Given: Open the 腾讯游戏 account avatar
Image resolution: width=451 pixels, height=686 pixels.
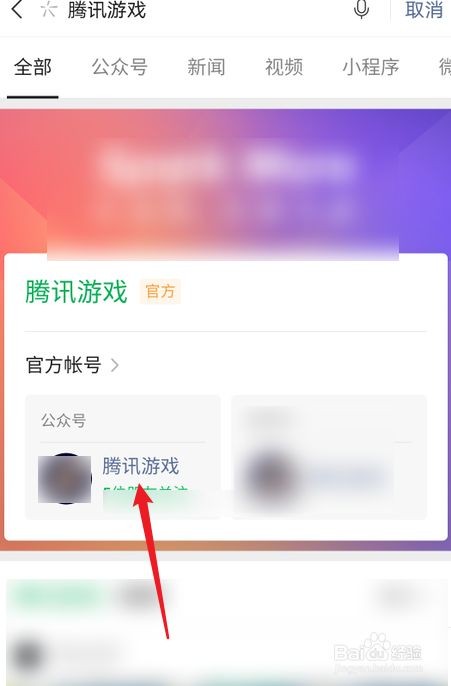Looking at the screenshot, I should tap(65, 479).
